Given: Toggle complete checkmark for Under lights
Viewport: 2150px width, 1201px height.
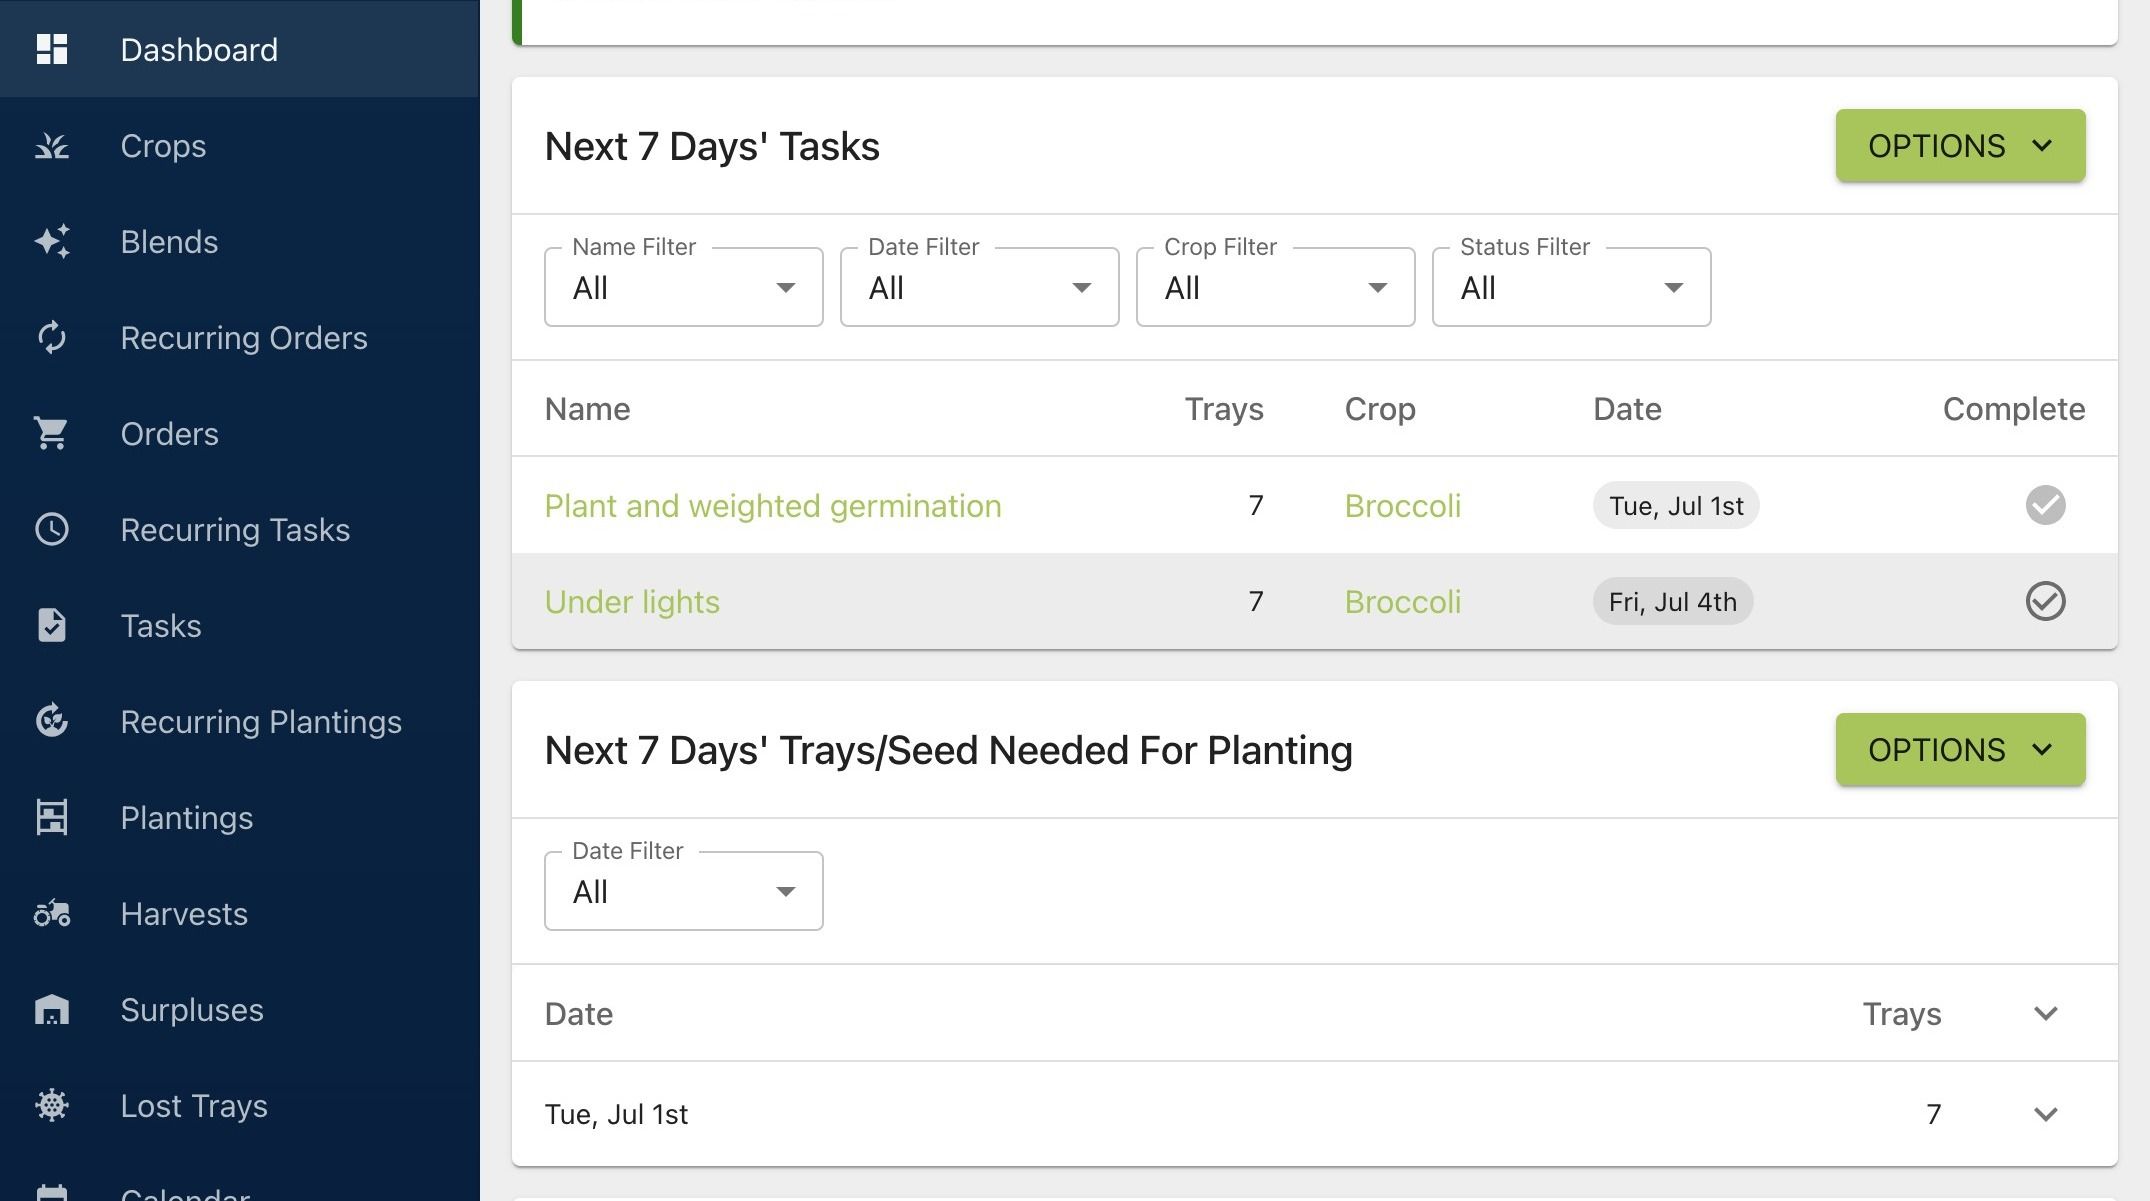Looking at the screenshot, I should (x=2045, y=601).
